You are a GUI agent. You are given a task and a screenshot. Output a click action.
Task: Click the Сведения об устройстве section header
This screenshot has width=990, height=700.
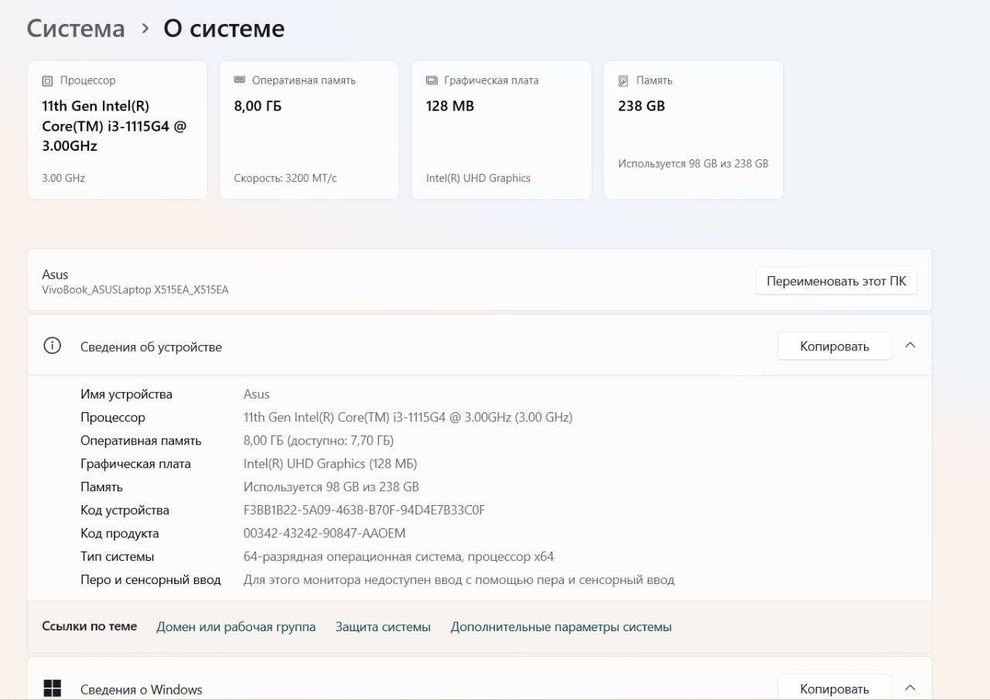[480, 346]
